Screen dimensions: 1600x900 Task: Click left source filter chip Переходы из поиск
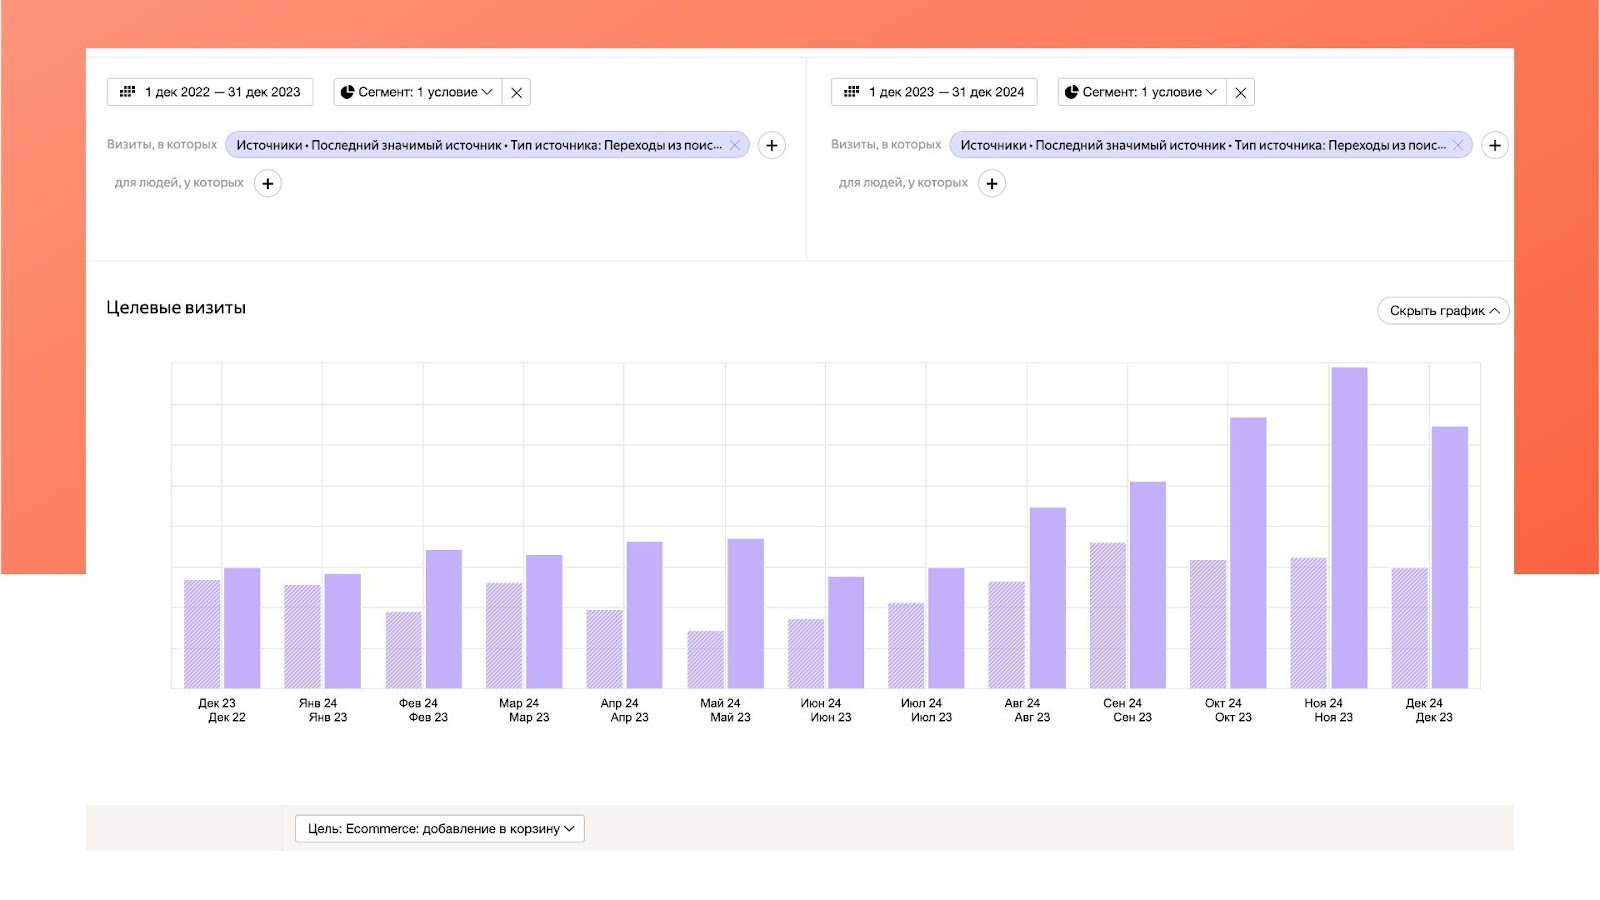478,145
